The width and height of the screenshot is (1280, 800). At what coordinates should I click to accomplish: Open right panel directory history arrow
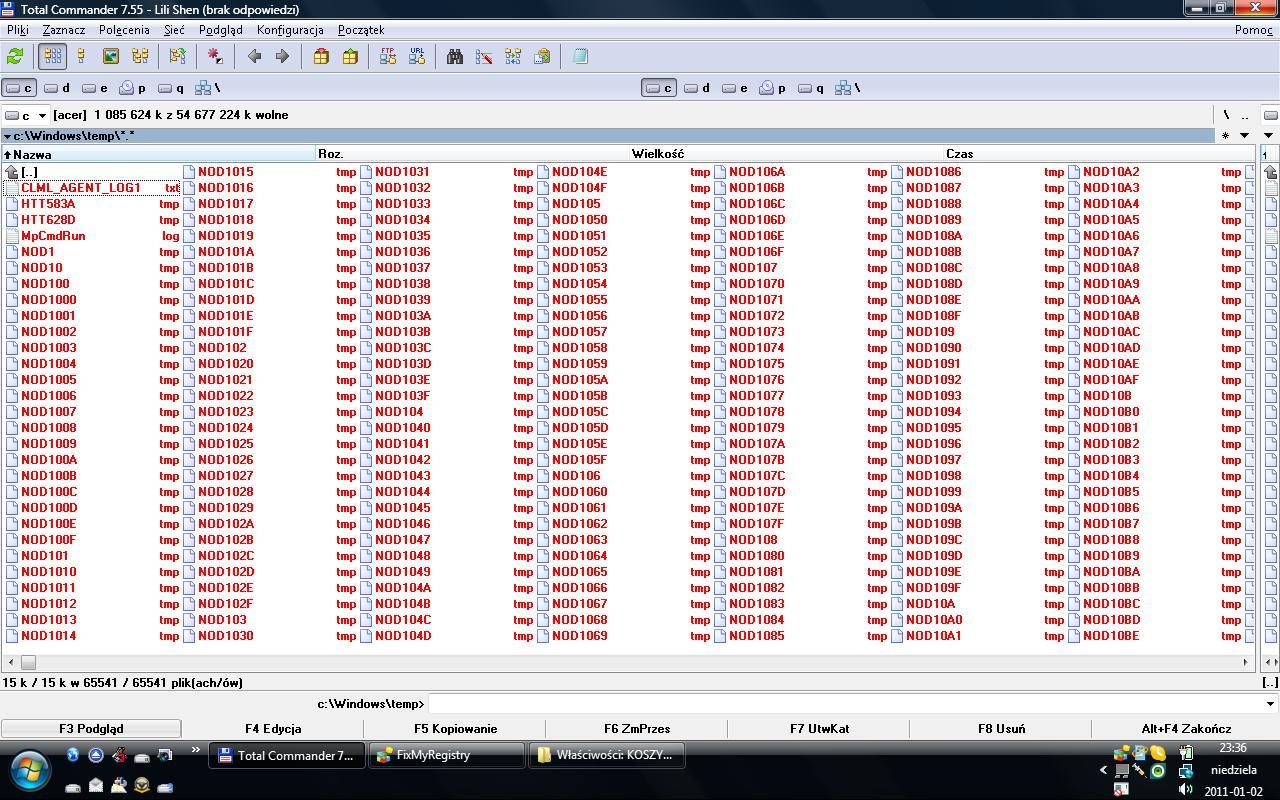click(x=1269, y=136)
